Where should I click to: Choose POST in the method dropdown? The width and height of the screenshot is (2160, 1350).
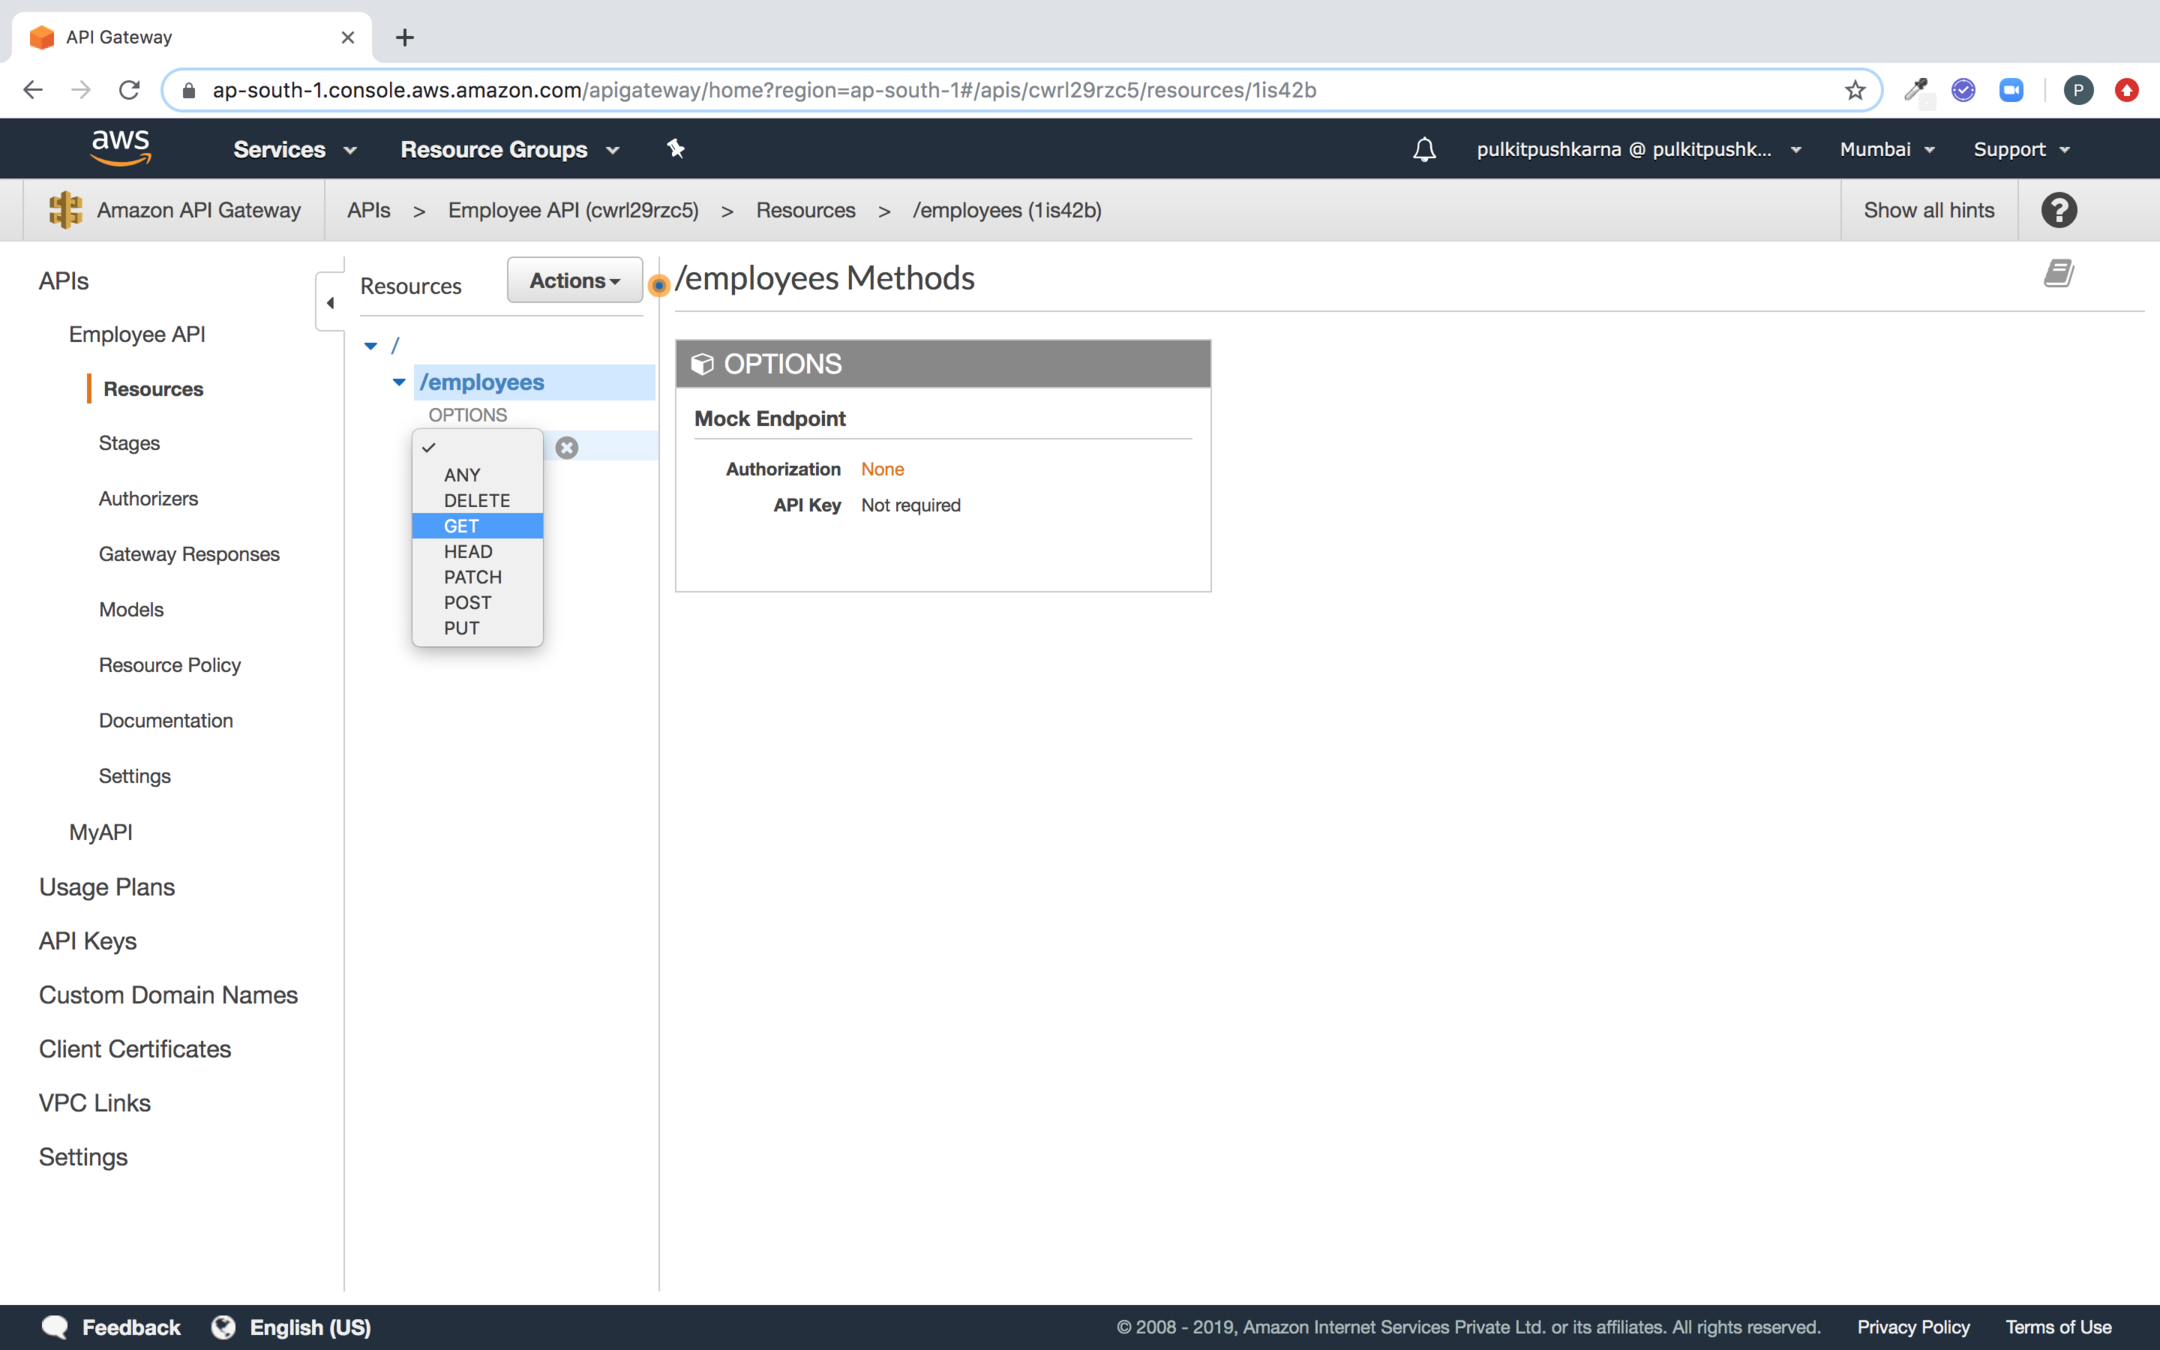coord(467,602)
